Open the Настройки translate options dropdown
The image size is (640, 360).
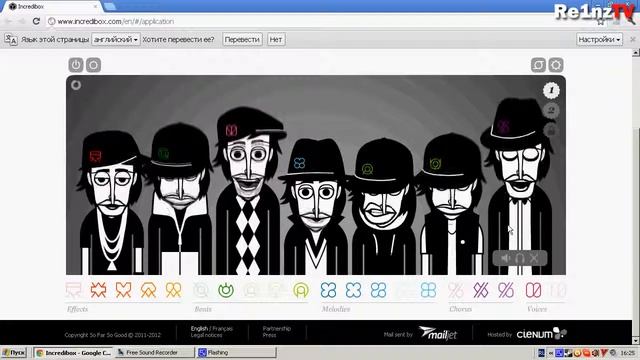(x=599, y=40)
